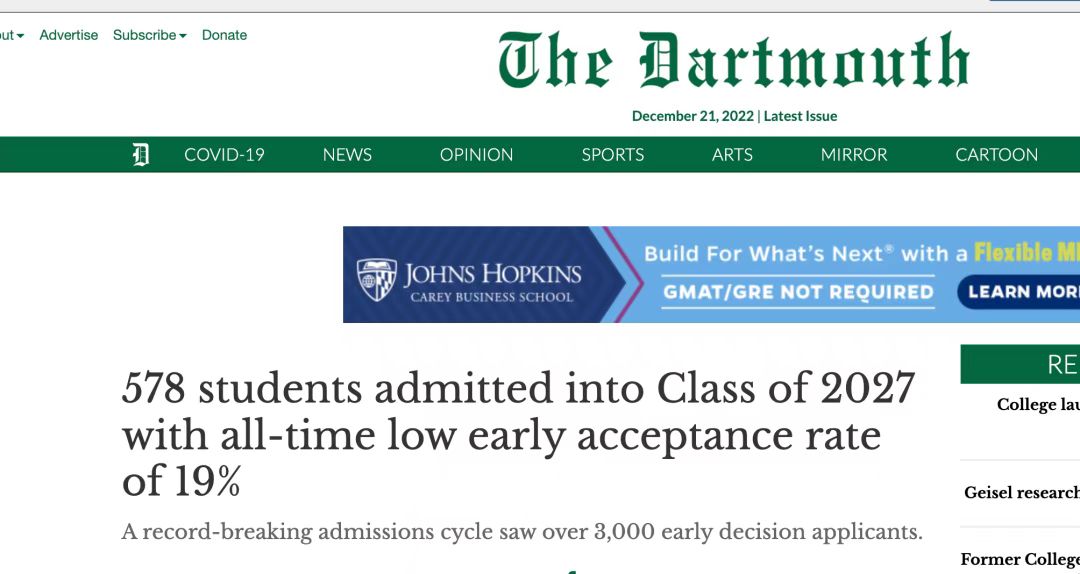Open the December 21, 2022 date link
This screenshot has height=574, width=1080.
692,116
